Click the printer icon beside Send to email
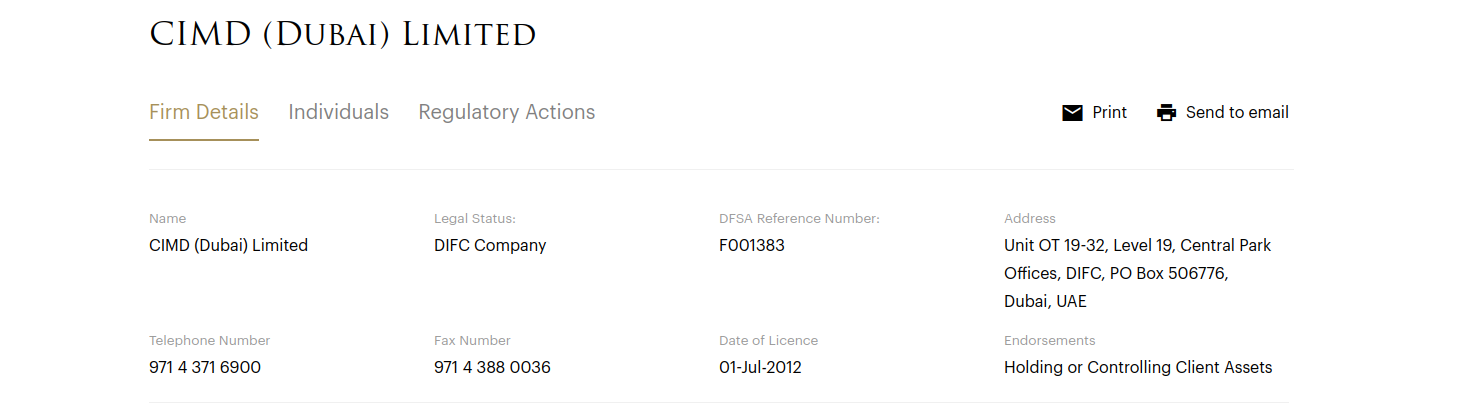The image size is (1484, 420). click(x=1166, y=113)
